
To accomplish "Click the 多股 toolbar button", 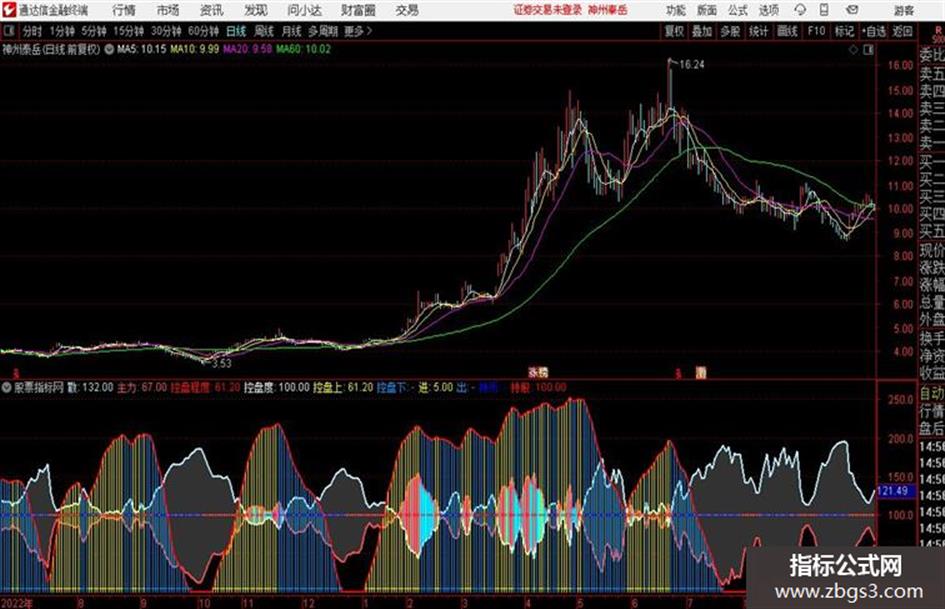I will (x=730, y=31).
